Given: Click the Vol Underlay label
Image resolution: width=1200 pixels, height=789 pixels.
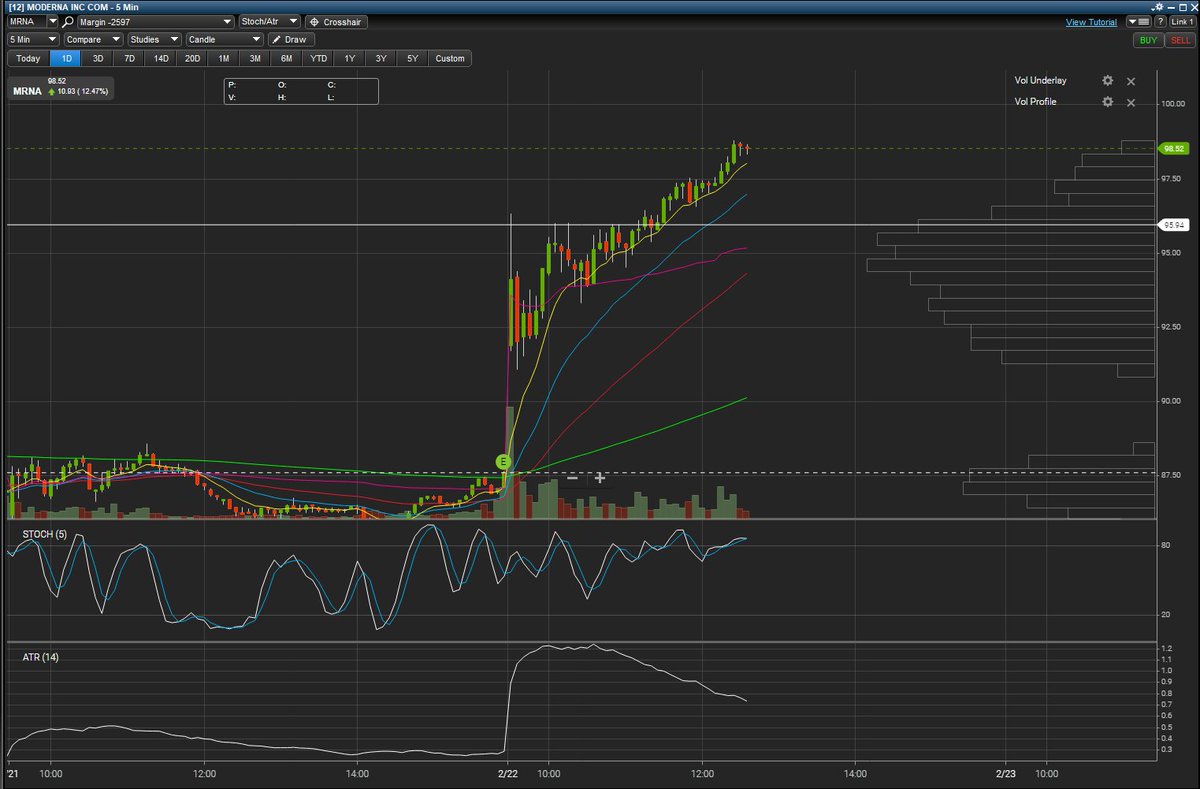Looking at the screenshot, I should (x=1042, y=81).
